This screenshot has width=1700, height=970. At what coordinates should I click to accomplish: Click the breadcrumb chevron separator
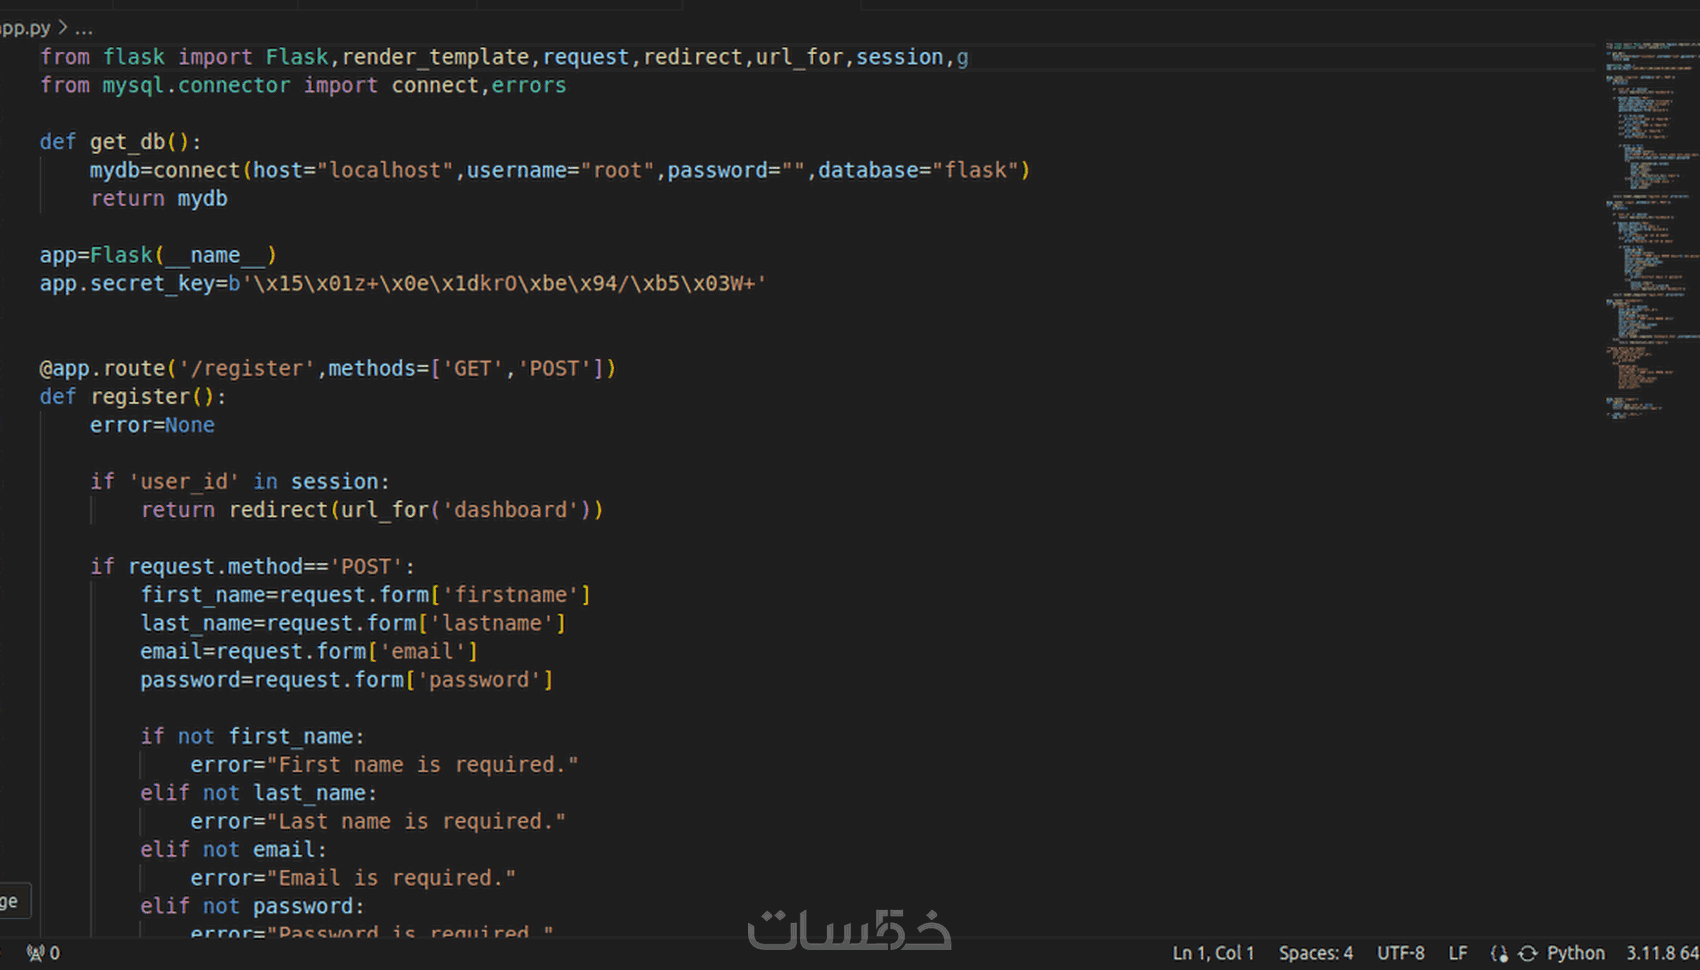click(62, 28)
